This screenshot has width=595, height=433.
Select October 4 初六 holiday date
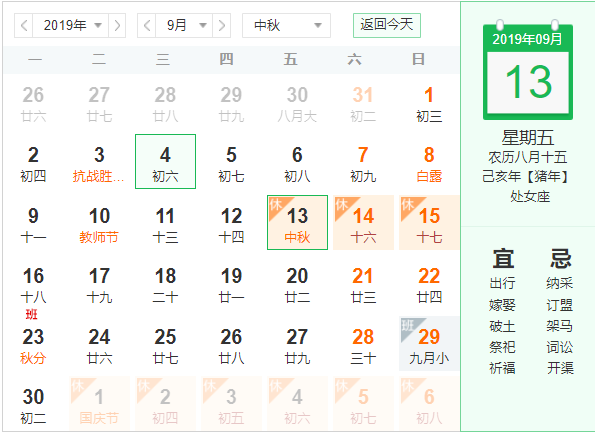[298, 404]
